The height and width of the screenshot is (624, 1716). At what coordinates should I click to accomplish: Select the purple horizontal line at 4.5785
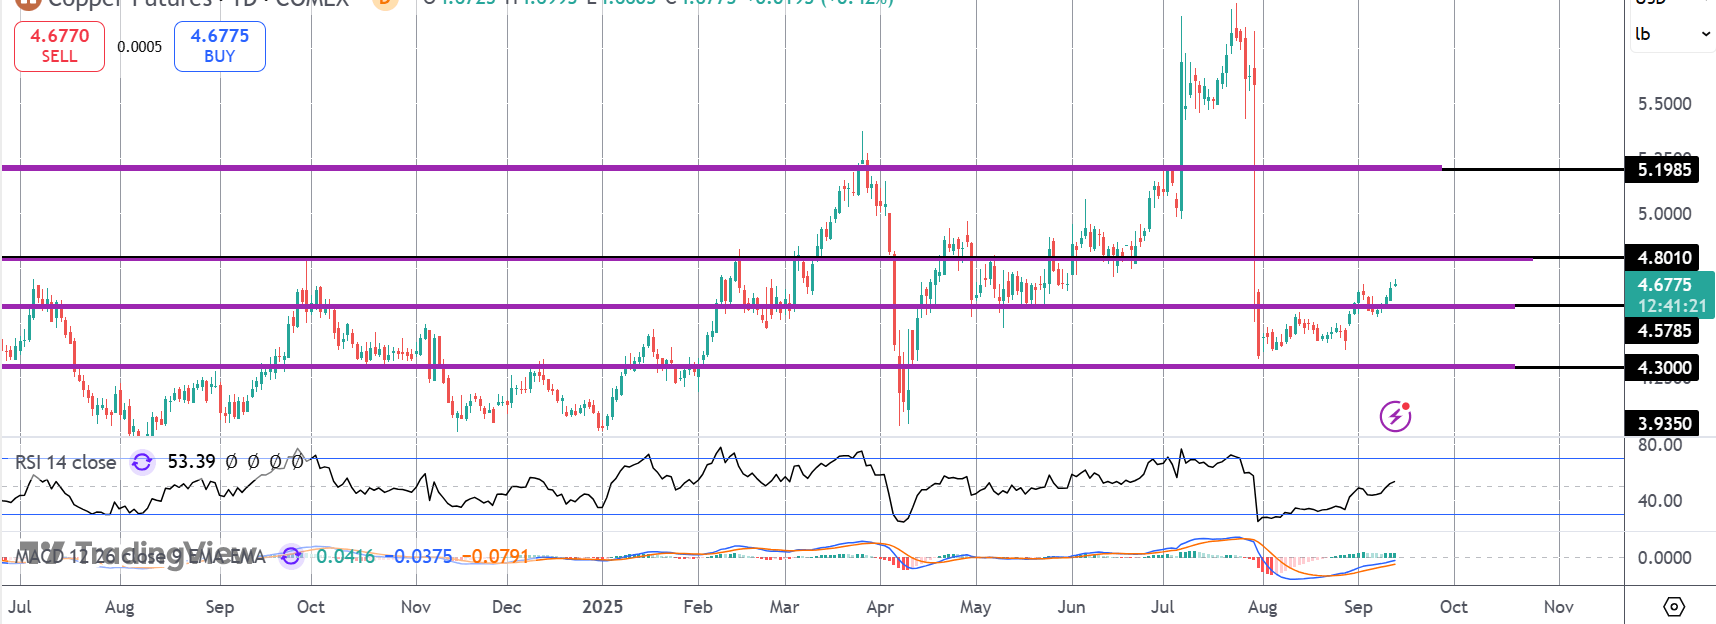(x=758, y=306)
